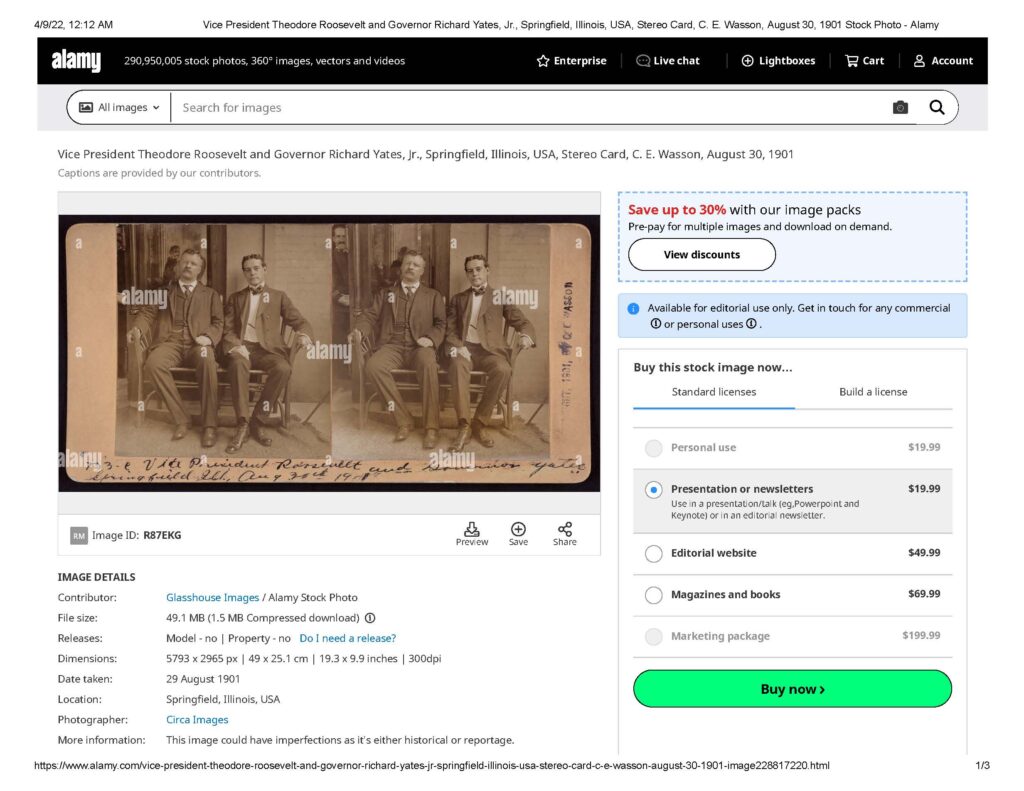Click the Roosevelt stereo card photo
1024x791 pixels.
(329, 352)
